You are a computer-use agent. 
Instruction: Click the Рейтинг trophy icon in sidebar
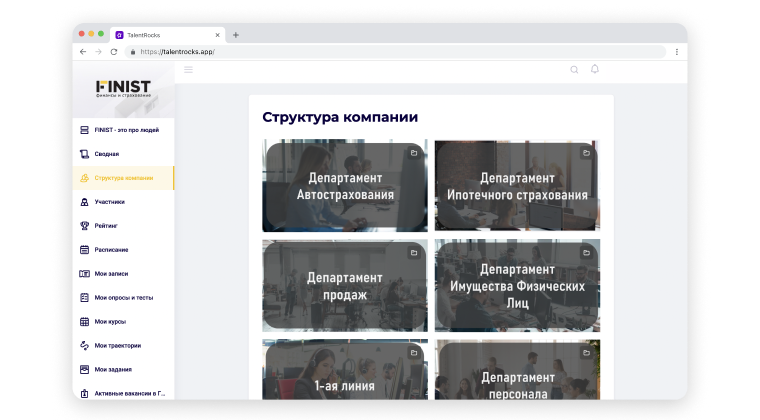click(85, 226)
